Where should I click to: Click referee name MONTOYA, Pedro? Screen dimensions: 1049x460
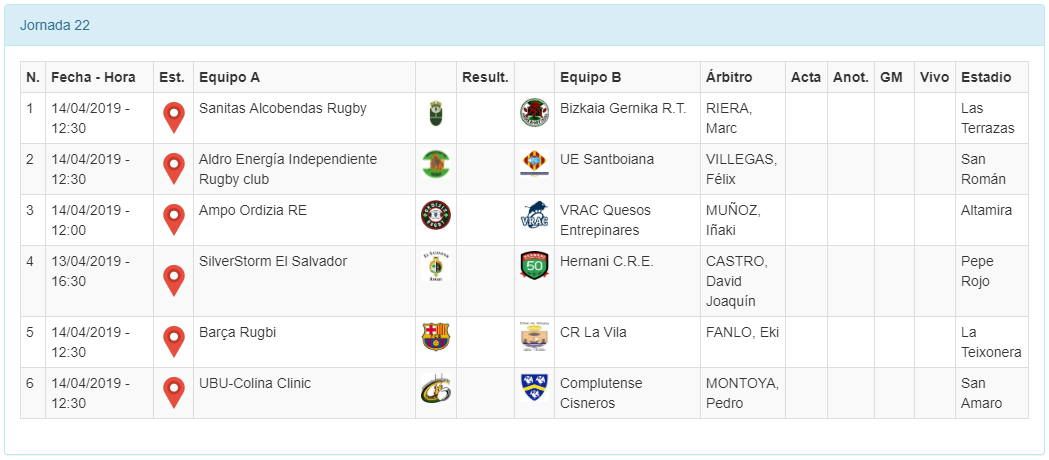(x=742, y=393)
